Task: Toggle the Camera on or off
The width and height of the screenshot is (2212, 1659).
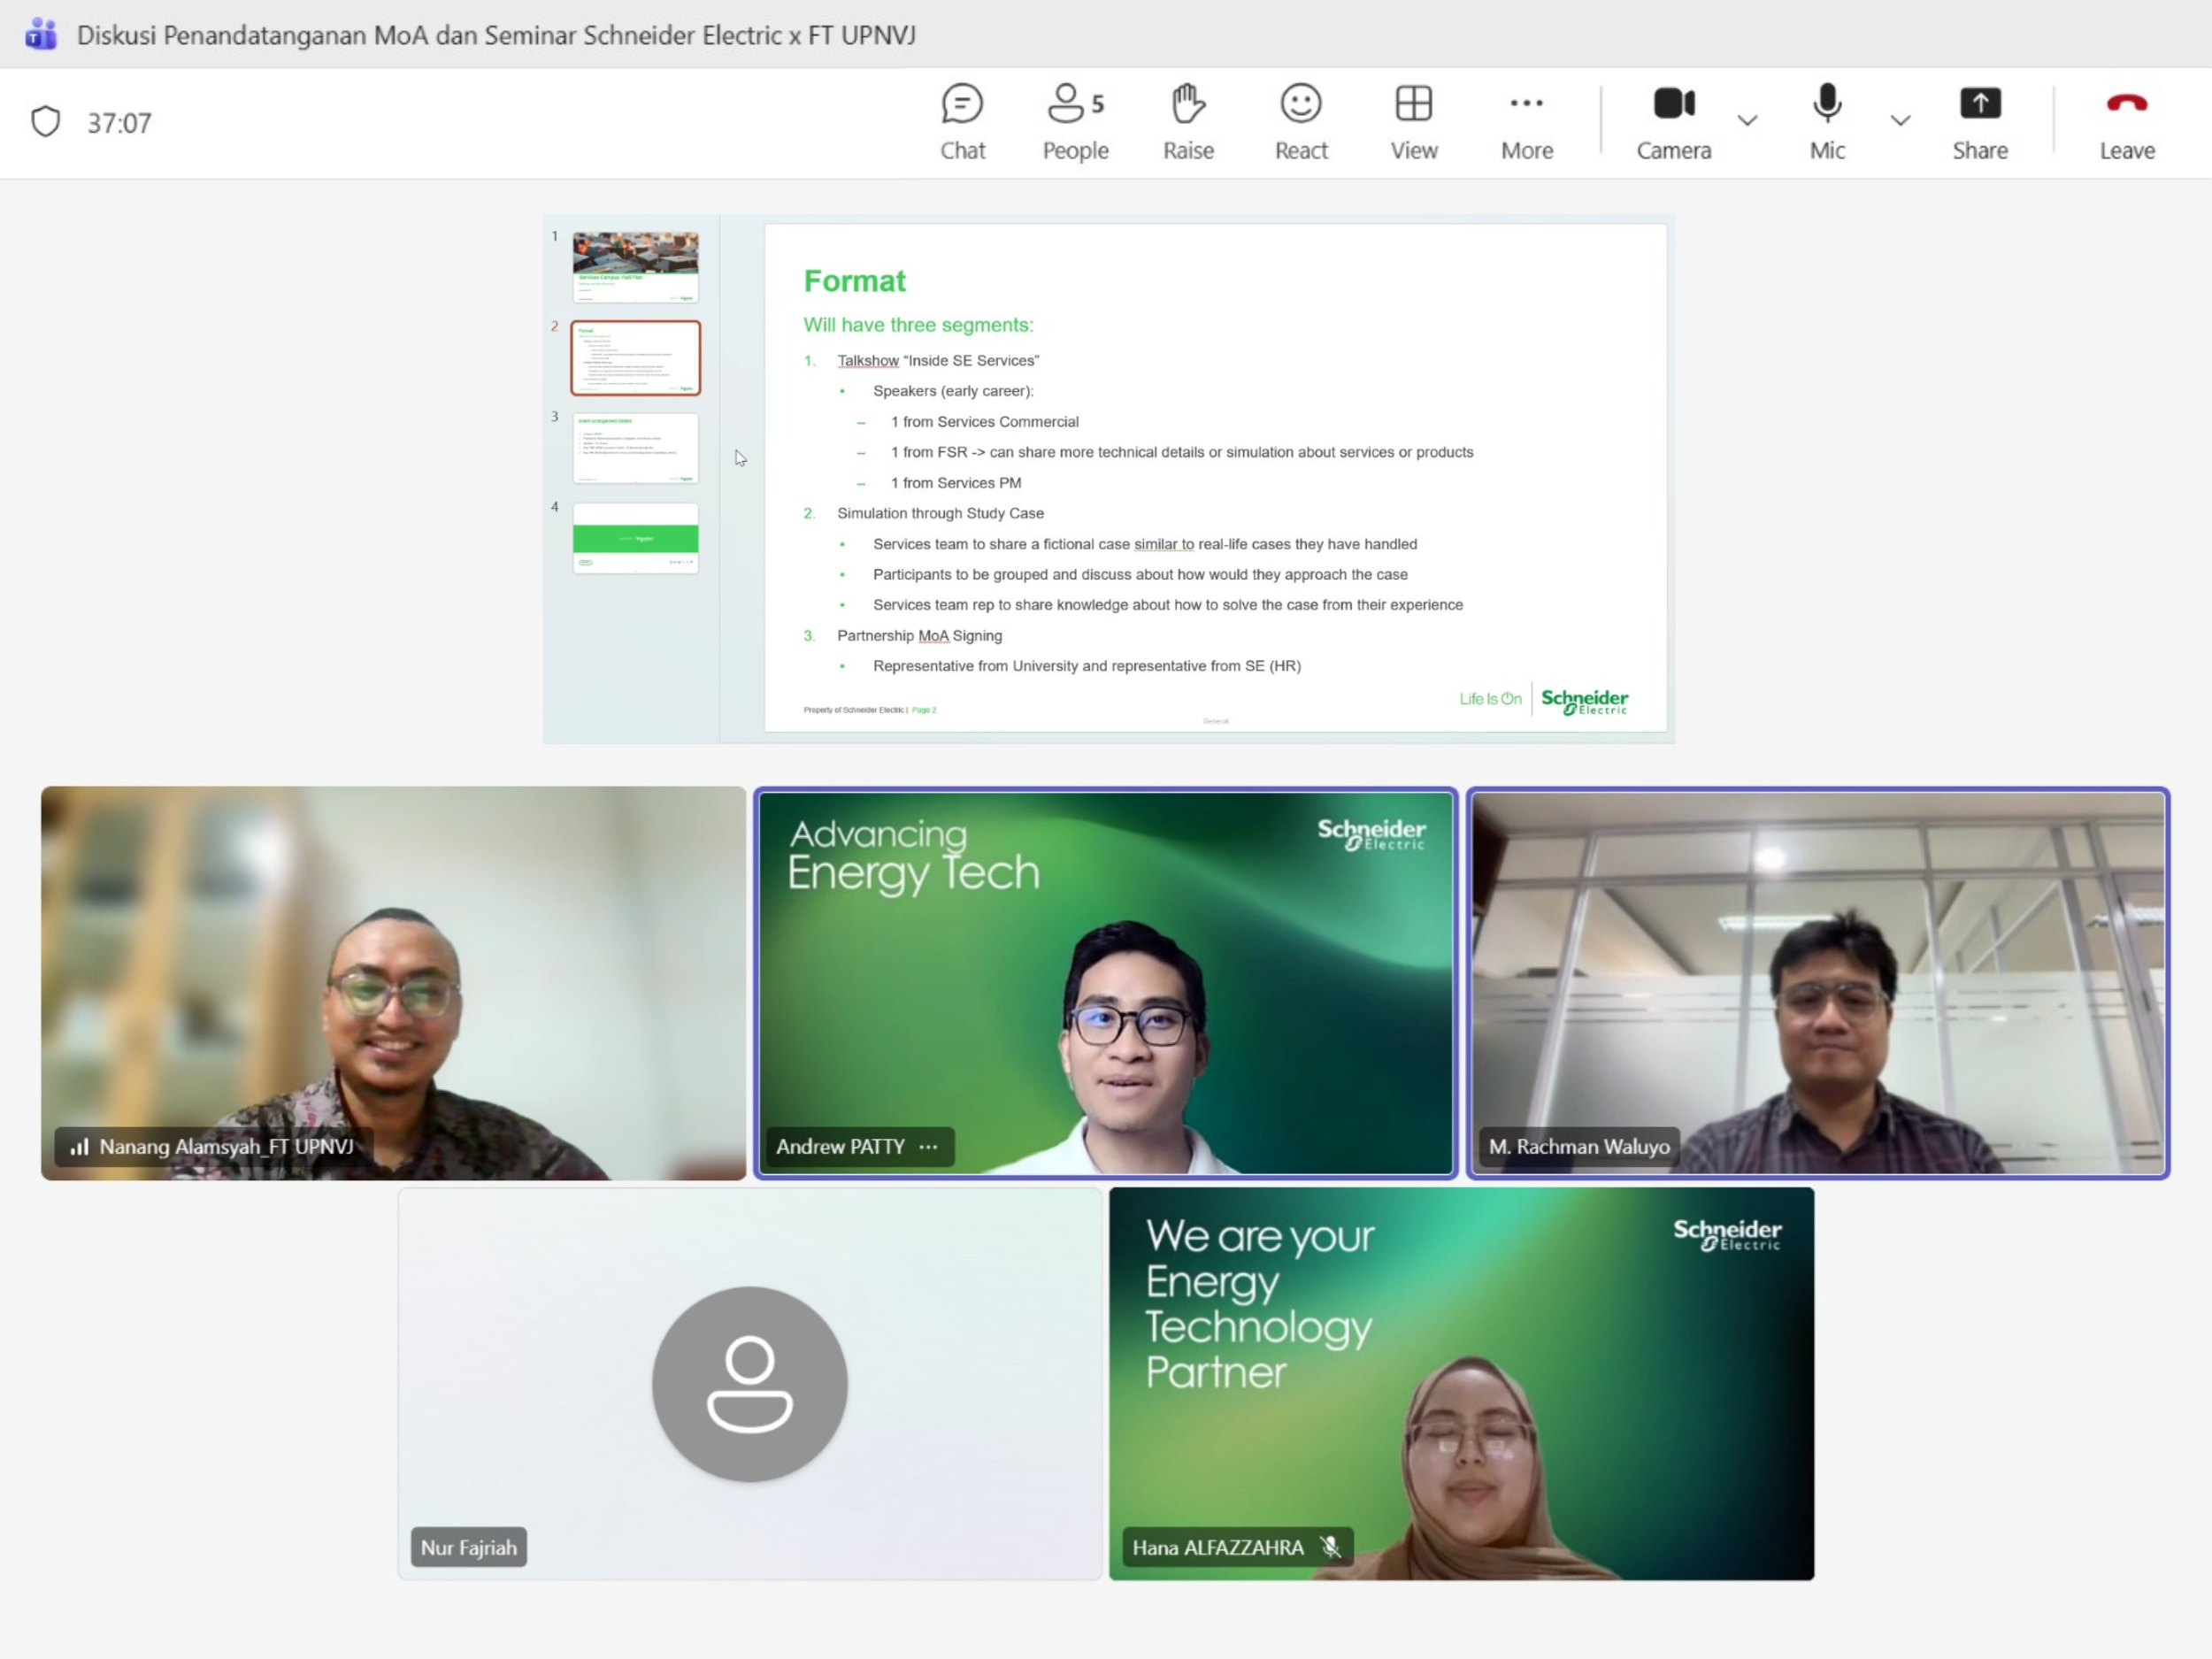Action: tap(1673, 122)
